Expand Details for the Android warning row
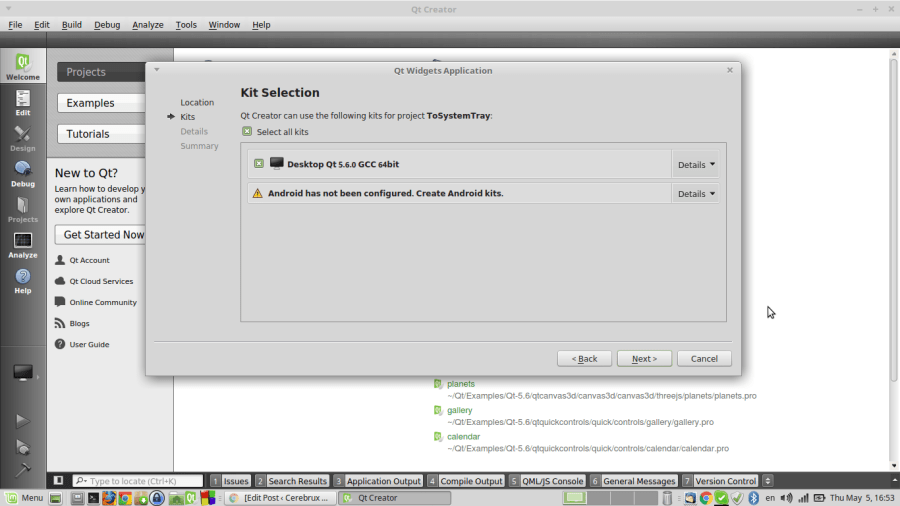This screenshot has height=506, width=900. point(696,194)
